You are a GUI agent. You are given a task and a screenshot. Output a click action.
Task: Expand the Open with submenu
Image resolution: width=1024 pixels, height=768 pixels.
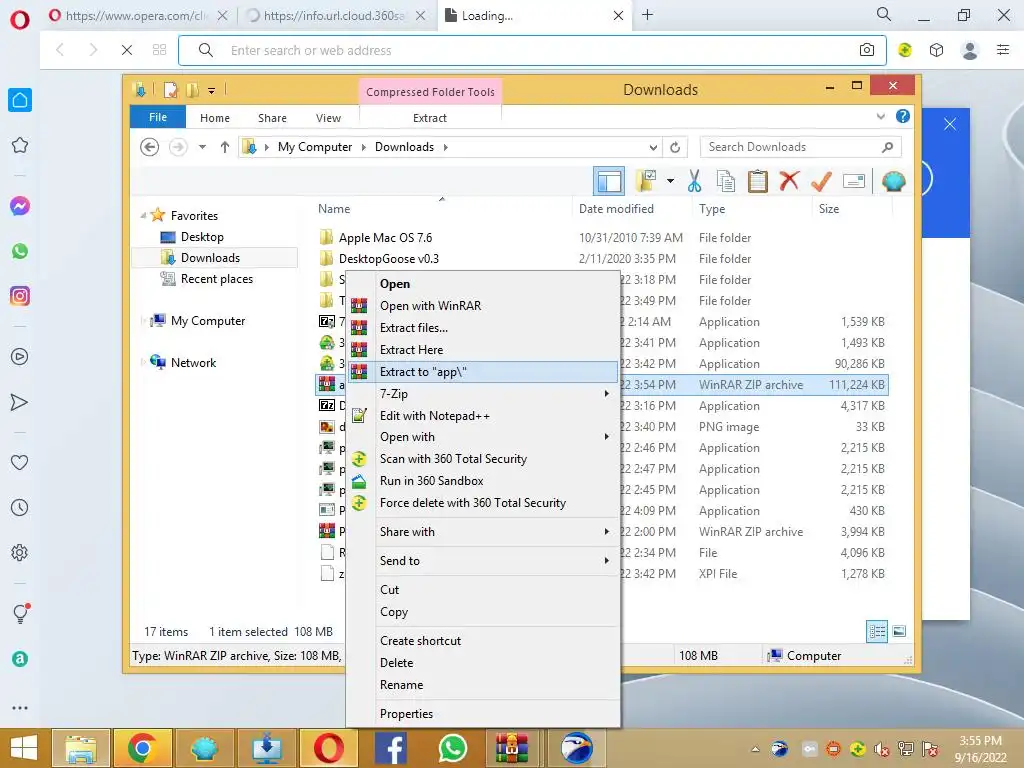(607, 436)
